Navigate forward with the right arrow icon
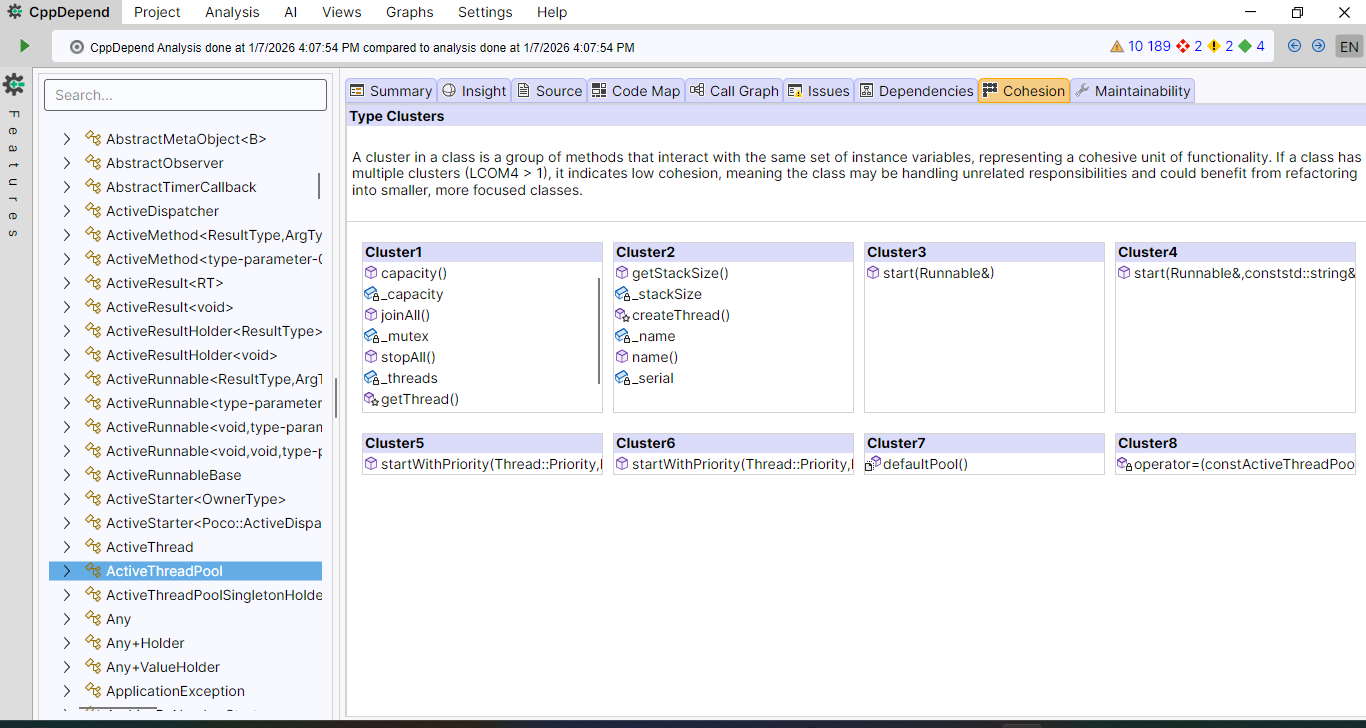 point(1318,46)
